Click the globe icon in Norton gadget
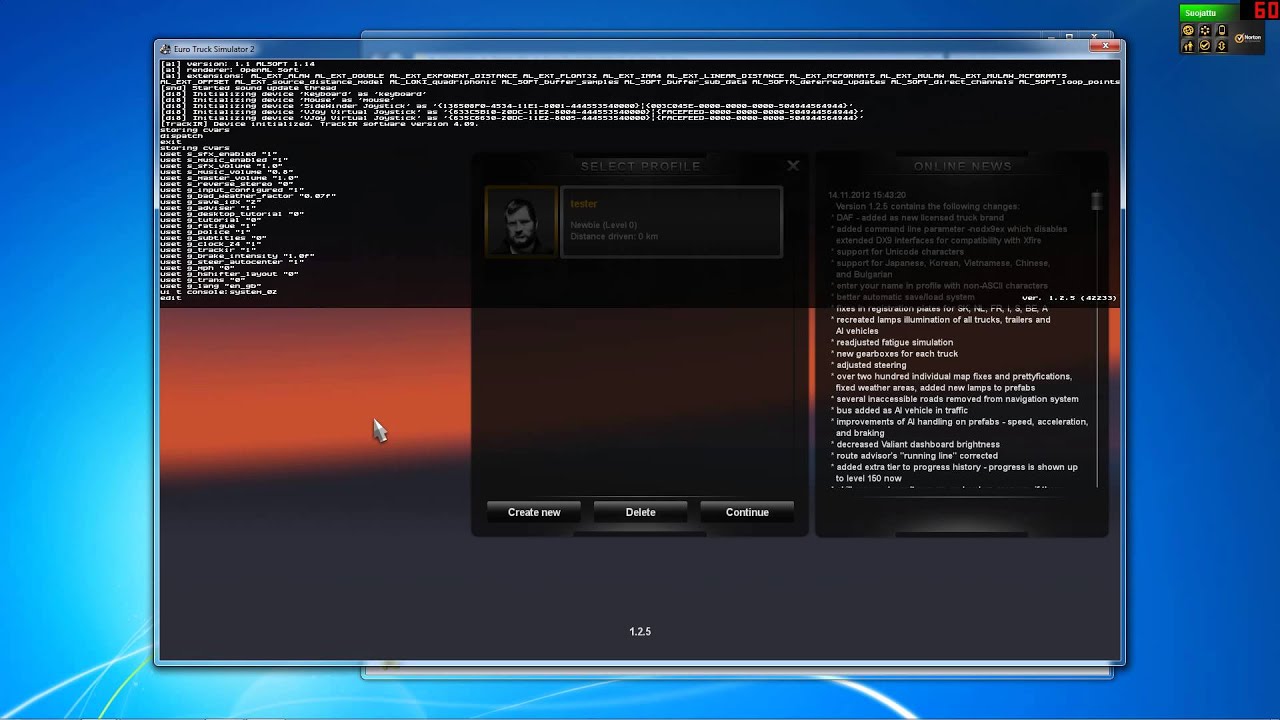The image size is (1280, 720). [x=1188, y=30]
